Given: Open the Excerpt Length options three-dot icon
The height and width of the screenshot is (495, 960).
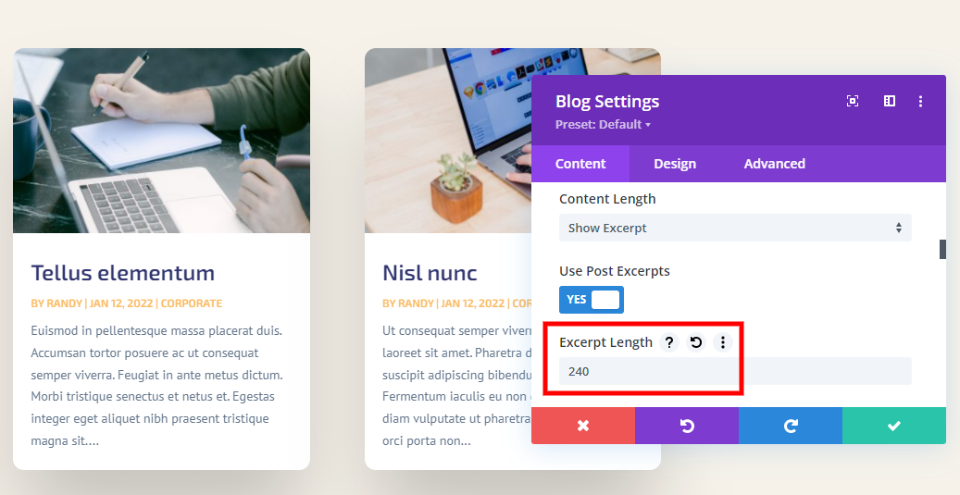Looking at the screenshot, I should click(722, 342).
